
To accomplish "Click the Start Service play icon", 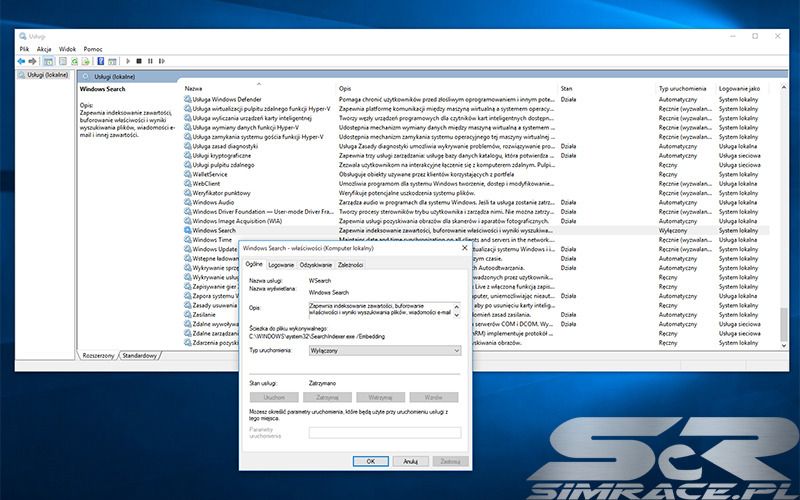I will tap(128, 61).
